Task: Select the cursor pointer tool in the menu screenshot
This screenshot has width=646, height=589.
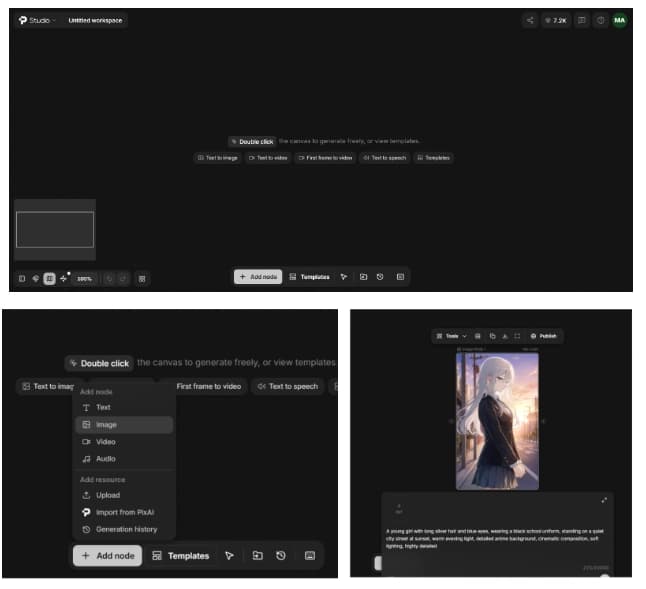Action: click(x=229, y=556)
